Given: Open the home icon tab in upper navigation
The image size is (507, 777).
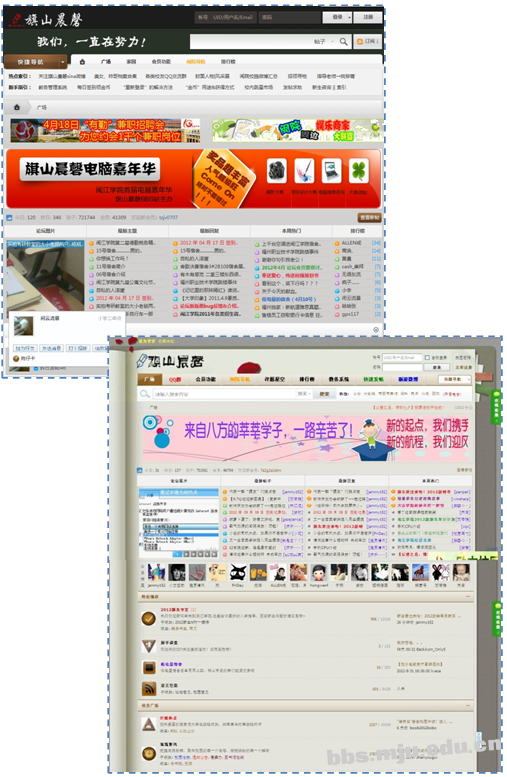Looking at the screenshot, I should (x=82, y=62).
